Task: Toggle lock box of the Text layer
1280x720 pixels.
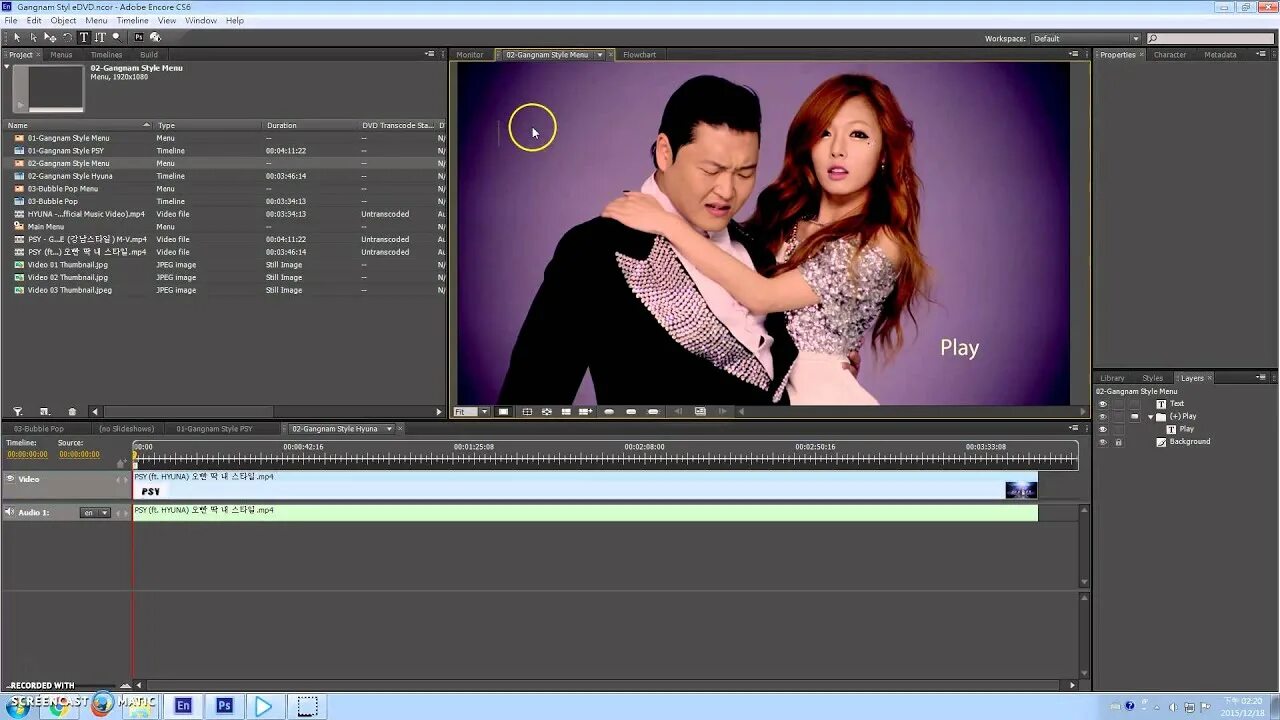Action: pos(1118,404)
